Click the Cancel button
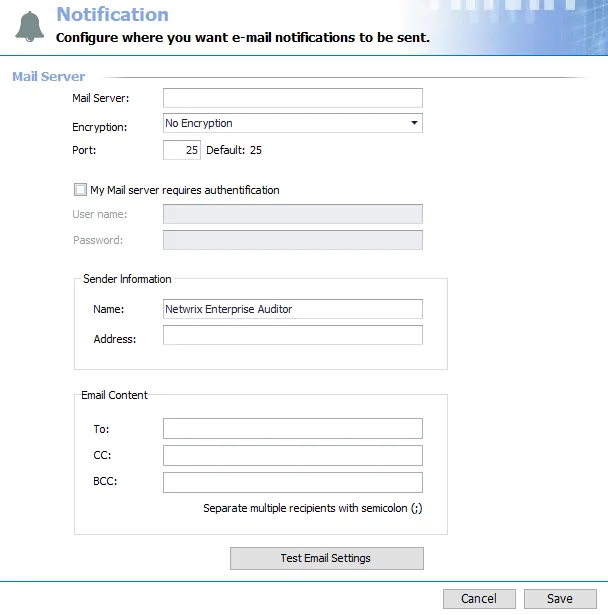Viewport: 608px width, 615px height. coord(479,599)
